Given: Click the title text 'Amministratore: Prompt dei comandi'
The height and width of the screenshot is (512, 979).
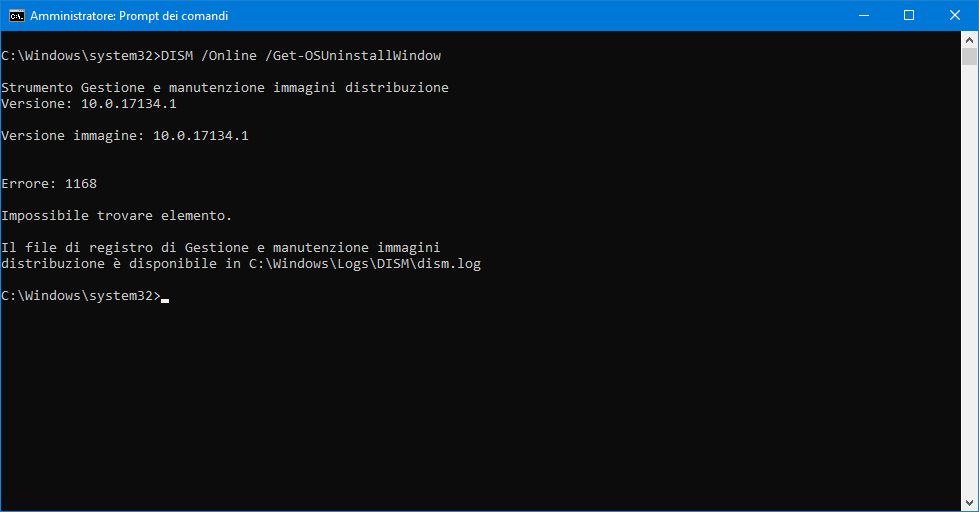Looking at the screenshot, I should pos(129,16).
